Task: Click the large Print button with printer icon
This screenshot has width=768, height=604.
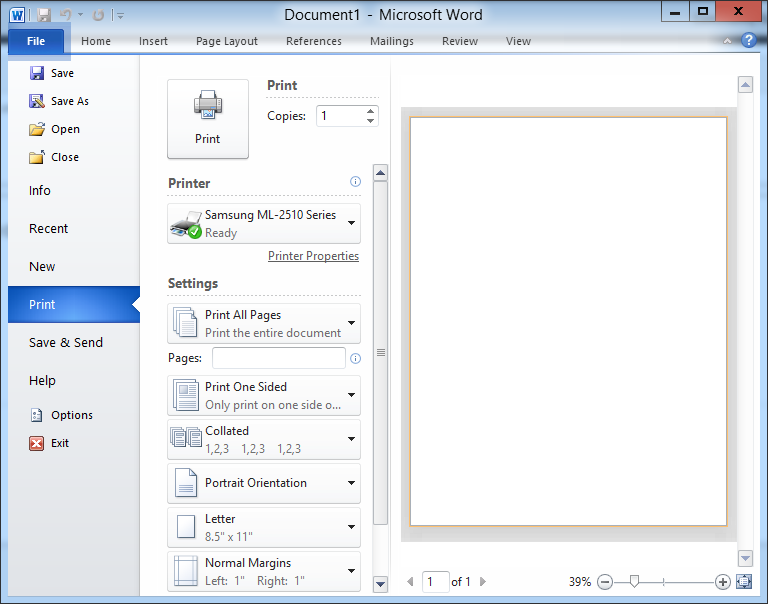Action: (x=208, y=119)
